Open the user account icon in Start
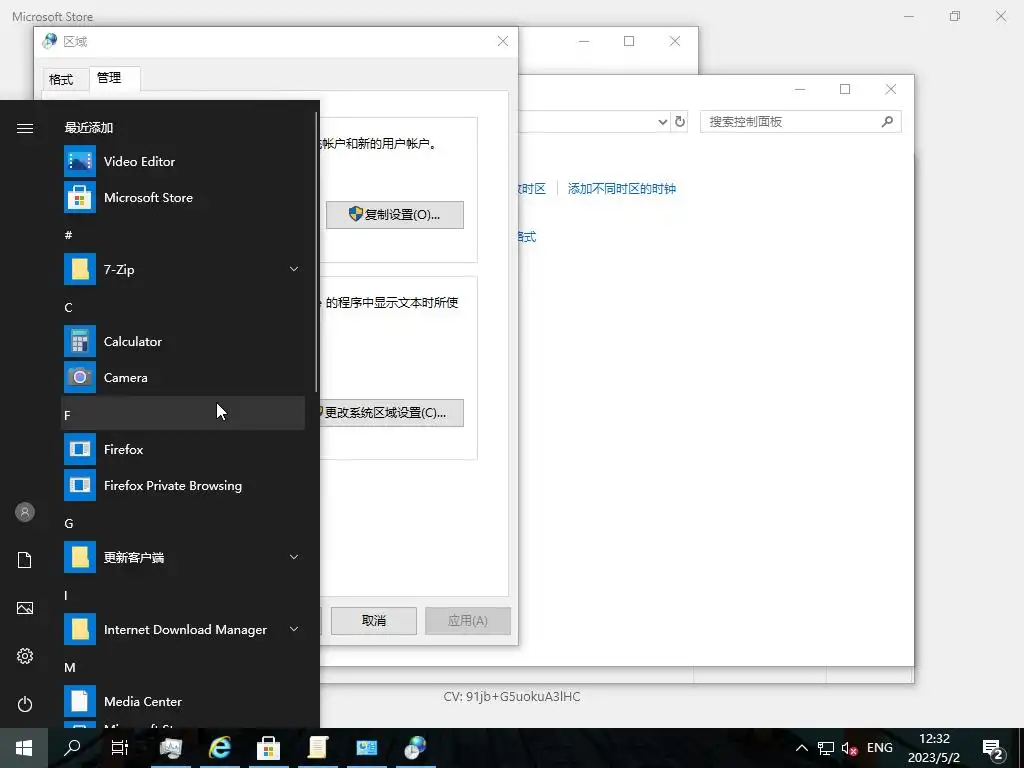Screen dimensions: 1024x768 25,512
